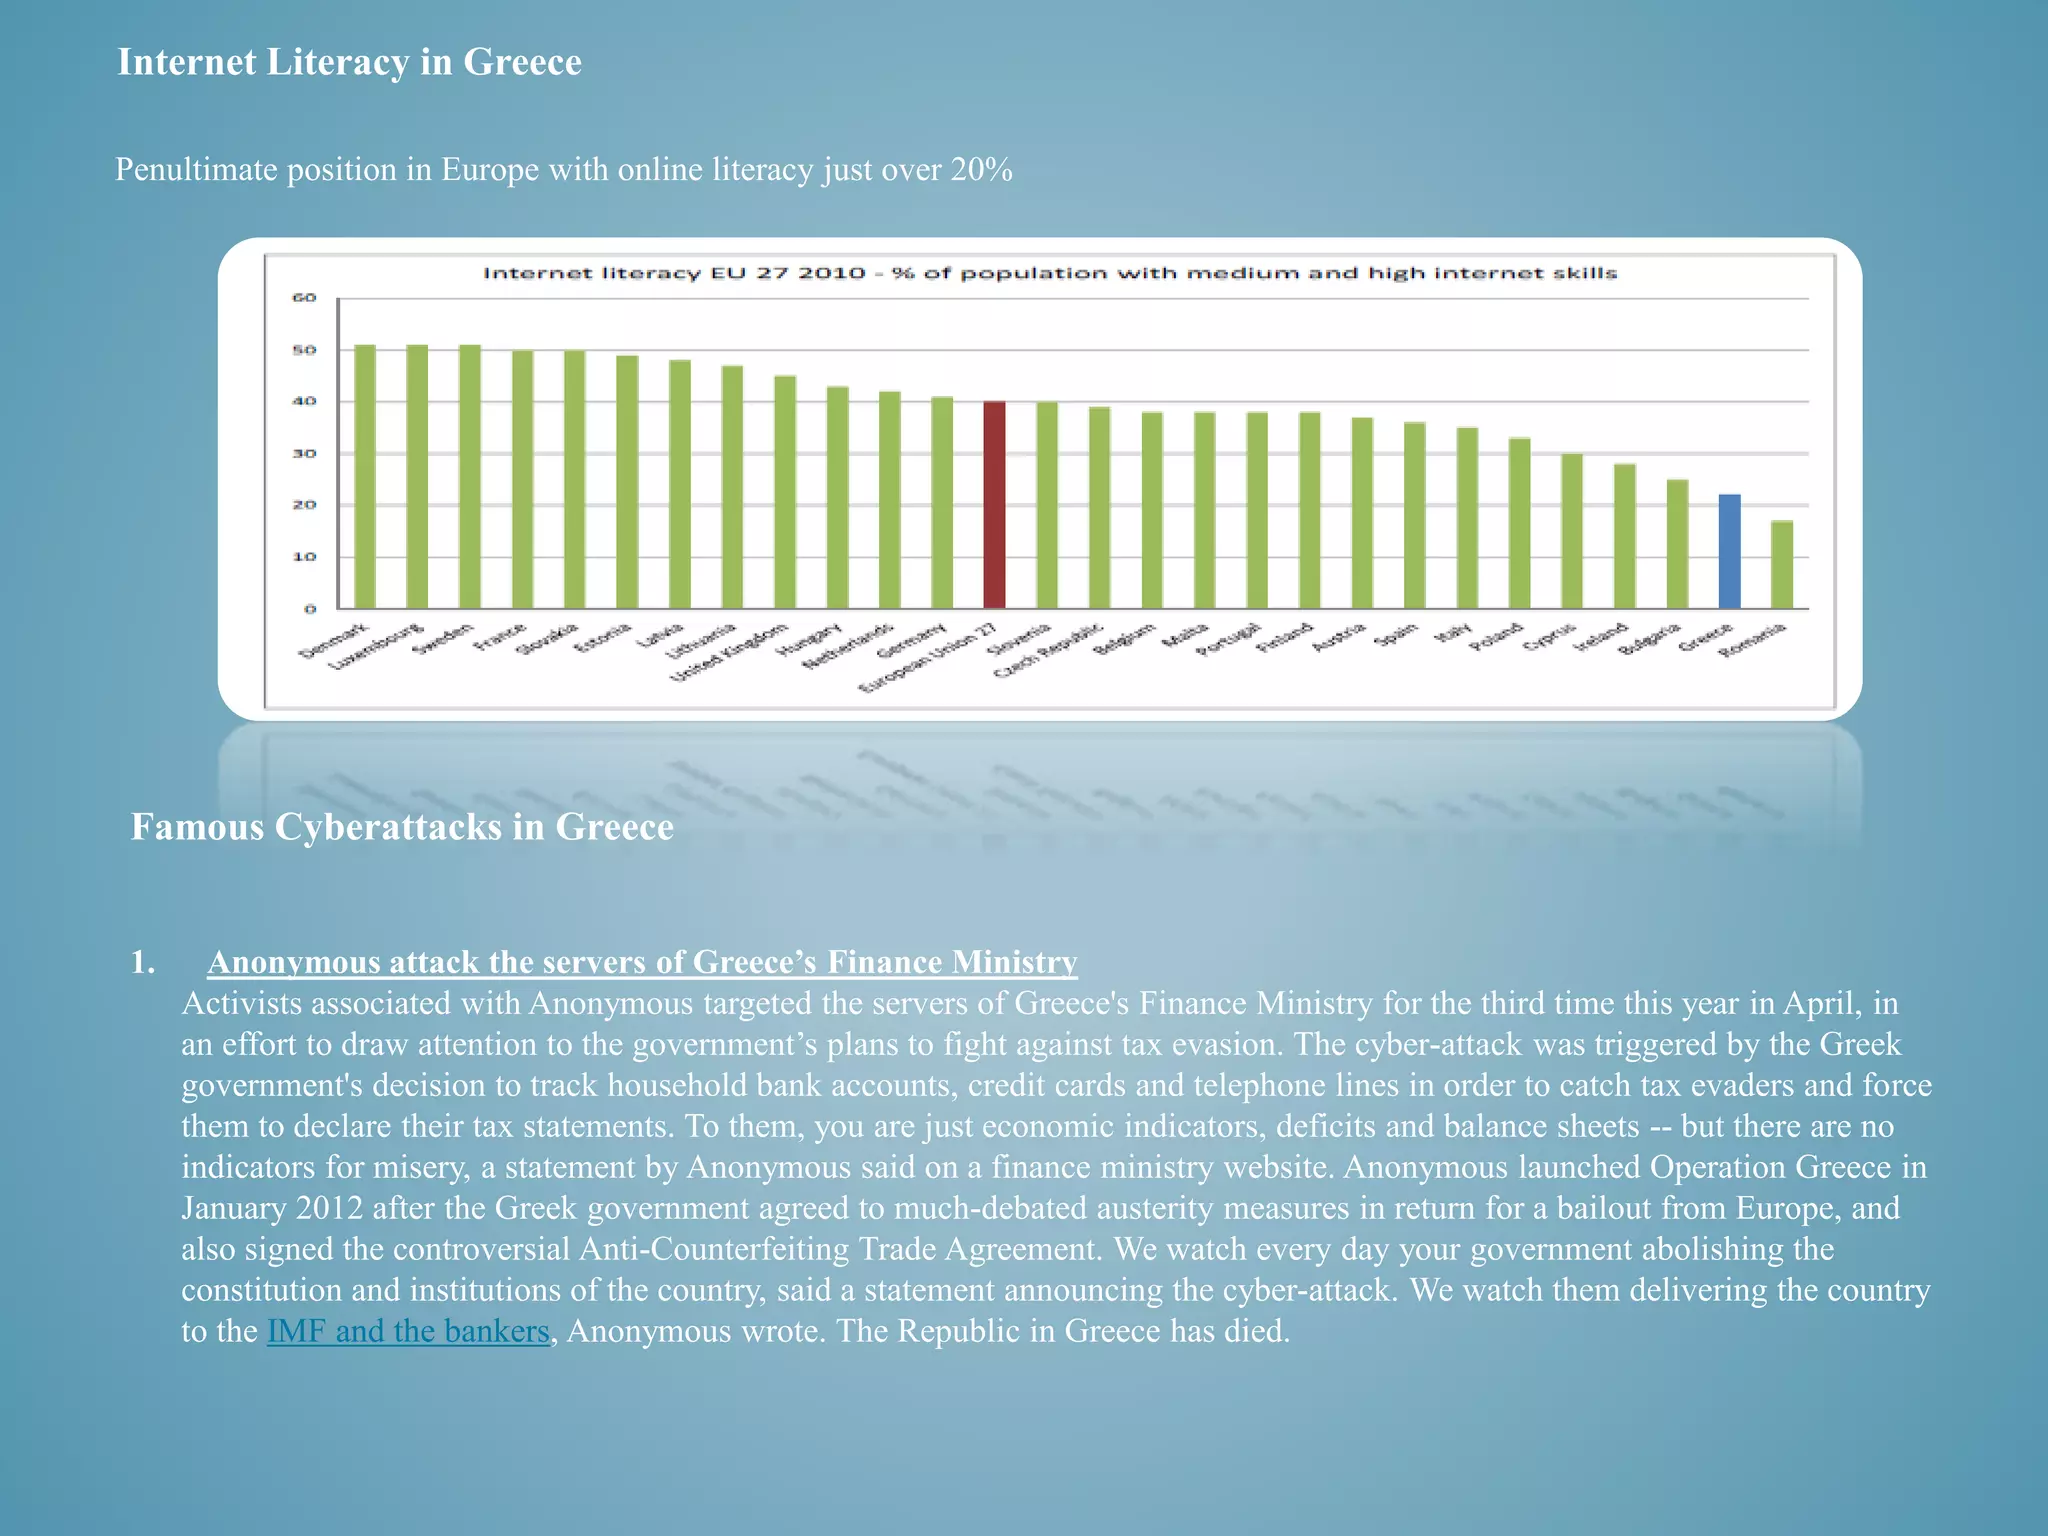Click the red European Union 27 bar

(x=994, y=505)
